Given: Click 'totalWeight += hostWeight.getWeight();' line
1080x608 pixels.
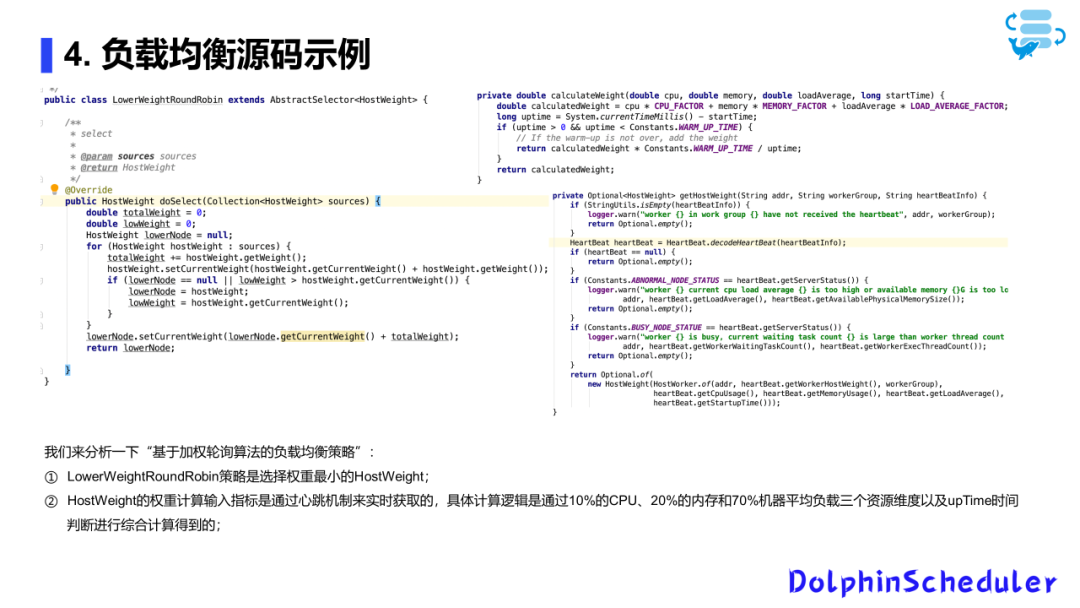Looking at the screenshot, I should pos(207,258).
